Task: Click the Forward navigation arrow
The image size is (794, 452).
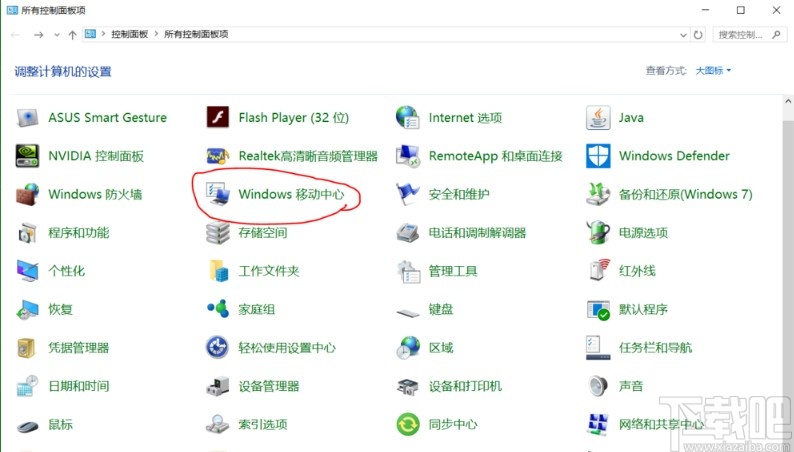Action: coord(38,35)
